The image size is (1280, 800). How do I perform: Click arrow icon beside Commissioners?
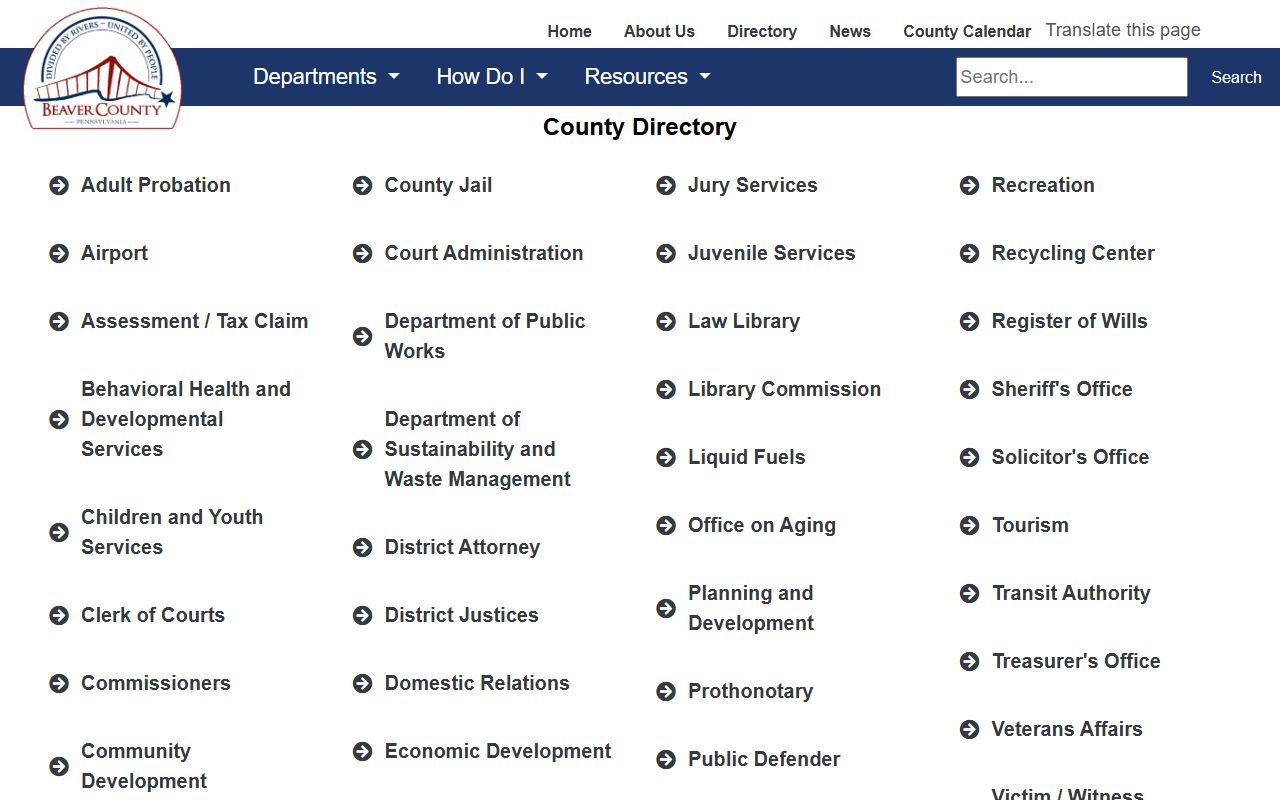(59, 683)
